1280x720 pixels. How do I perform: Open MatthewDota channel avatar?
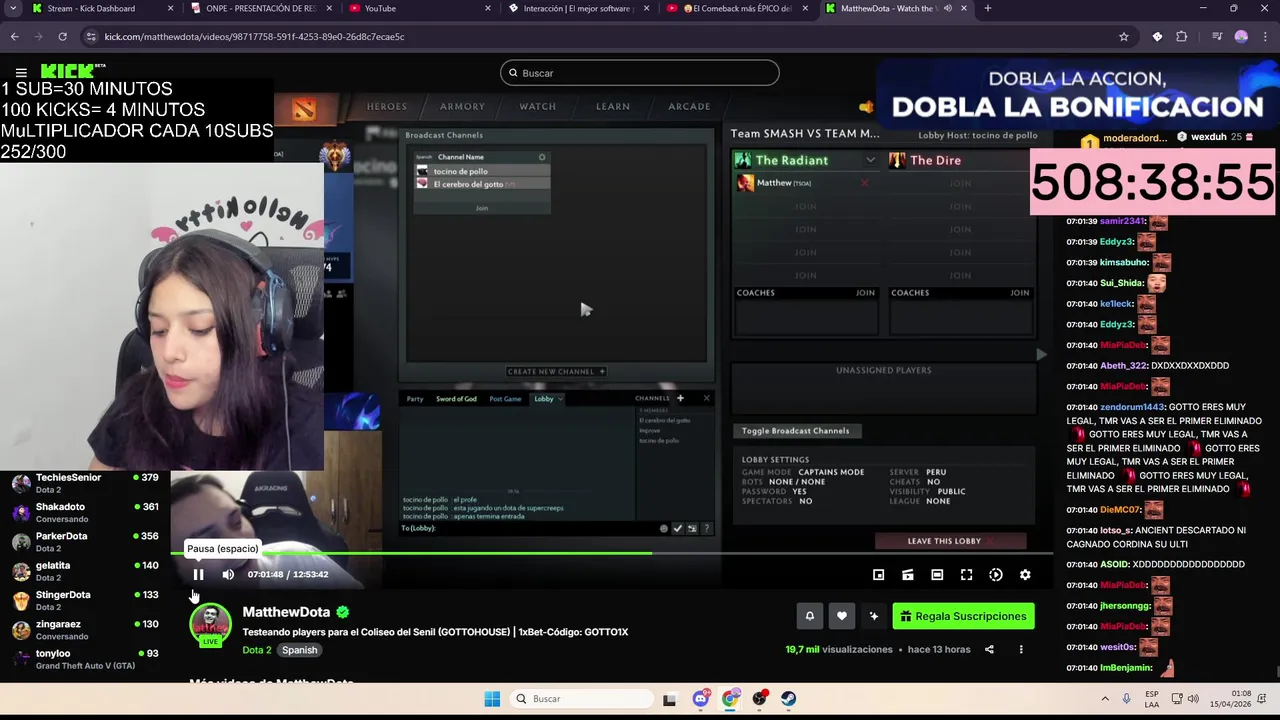[x=210, y=624]
